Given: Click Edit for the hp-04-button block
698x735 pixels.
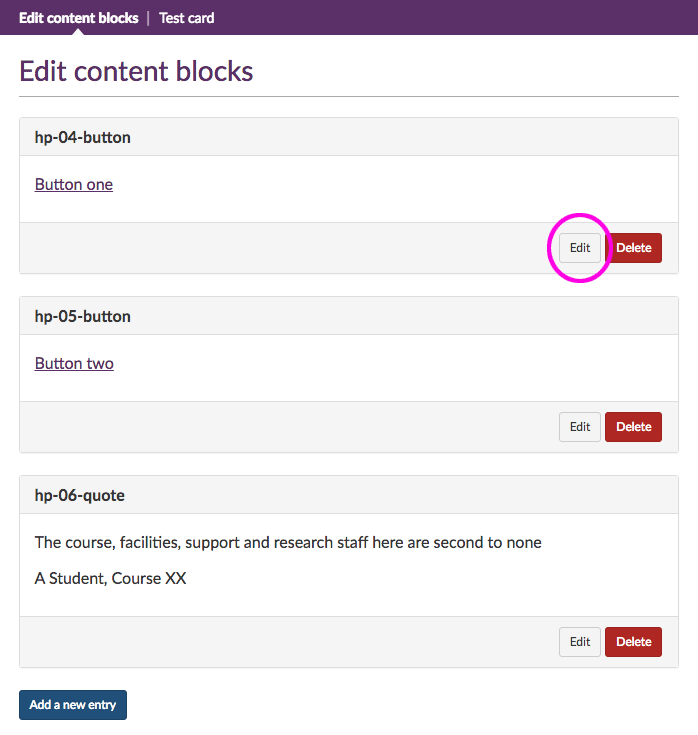Looking at the screenshot, I should pyautogui.click(x=580, y=248).
